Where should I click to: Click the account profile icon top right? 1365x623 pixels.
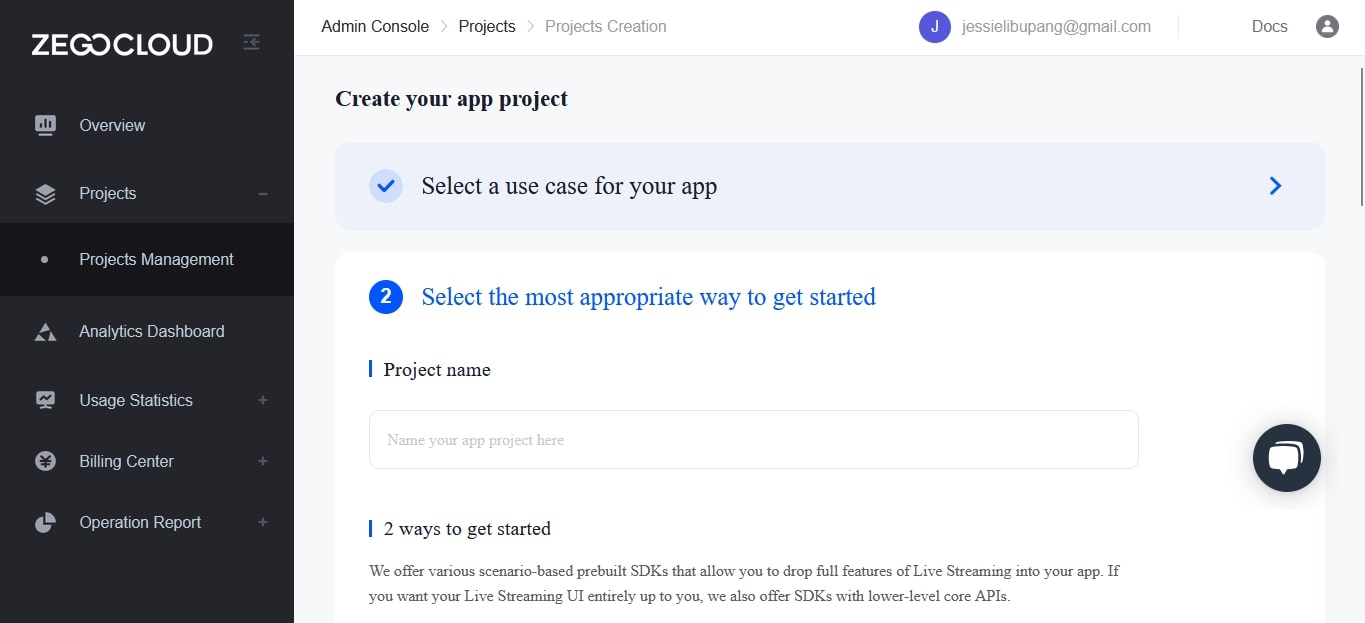click(1327, 26)
